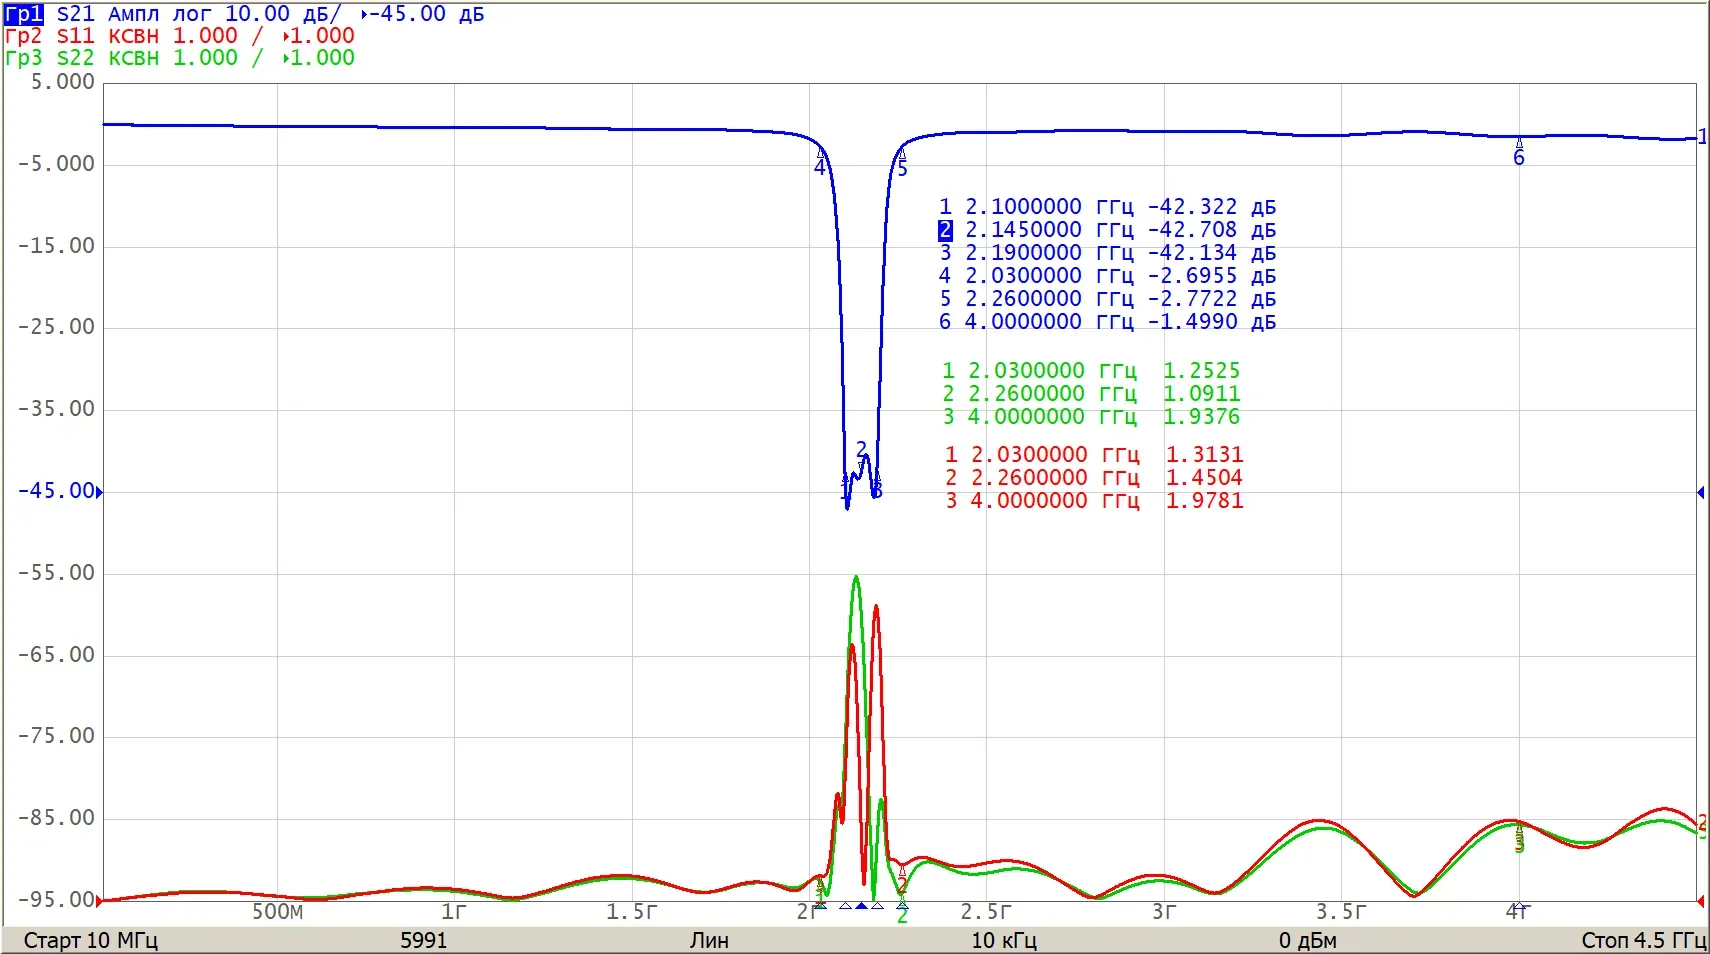1710x954 pixels.
Task: Select green marker row with value 1.2525
Action: point(1091,371)
